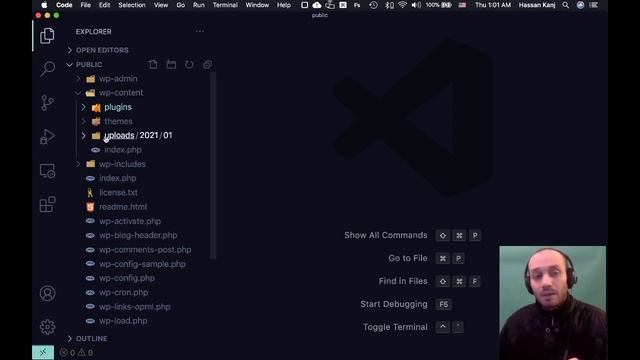Open Spotlight search in menu bar
Image resolution: width=640 pixels, height=360 pixels.
pyautogui.click(x=565, y=5)
